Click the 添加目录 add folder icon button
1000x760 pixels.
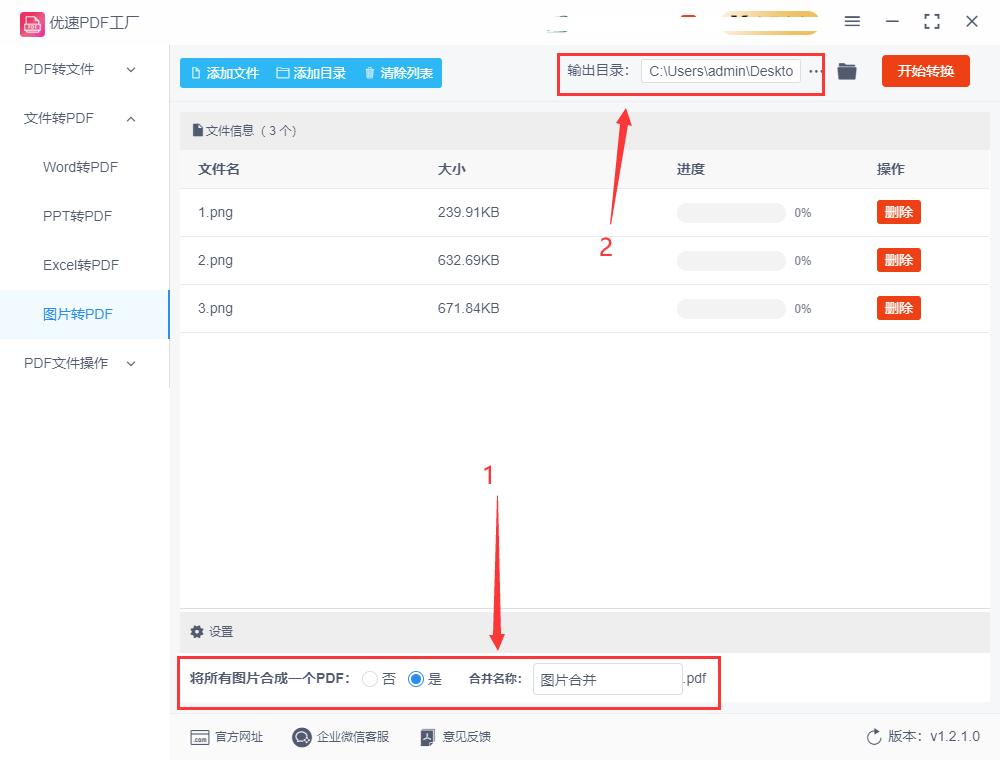coord(284,72)
